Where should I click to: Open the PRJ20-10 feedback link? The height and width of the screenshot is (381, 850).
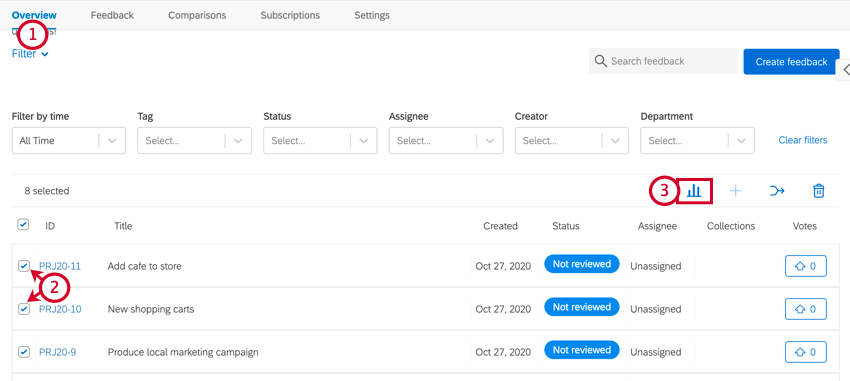(x=60, y=309)
